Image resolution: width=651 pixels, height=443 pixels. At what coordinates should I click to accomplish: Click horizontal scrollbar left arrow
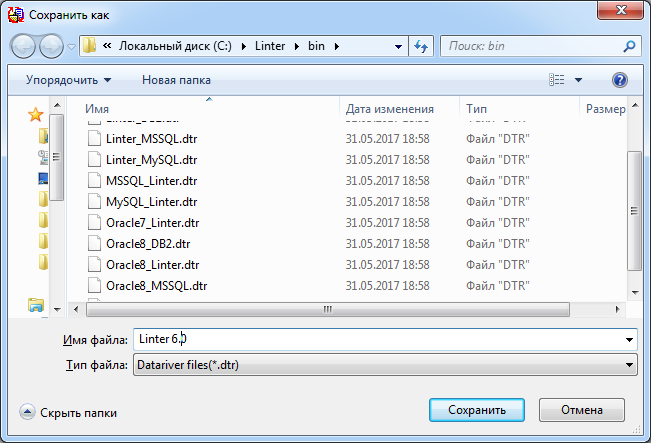[x=76, y=309]
